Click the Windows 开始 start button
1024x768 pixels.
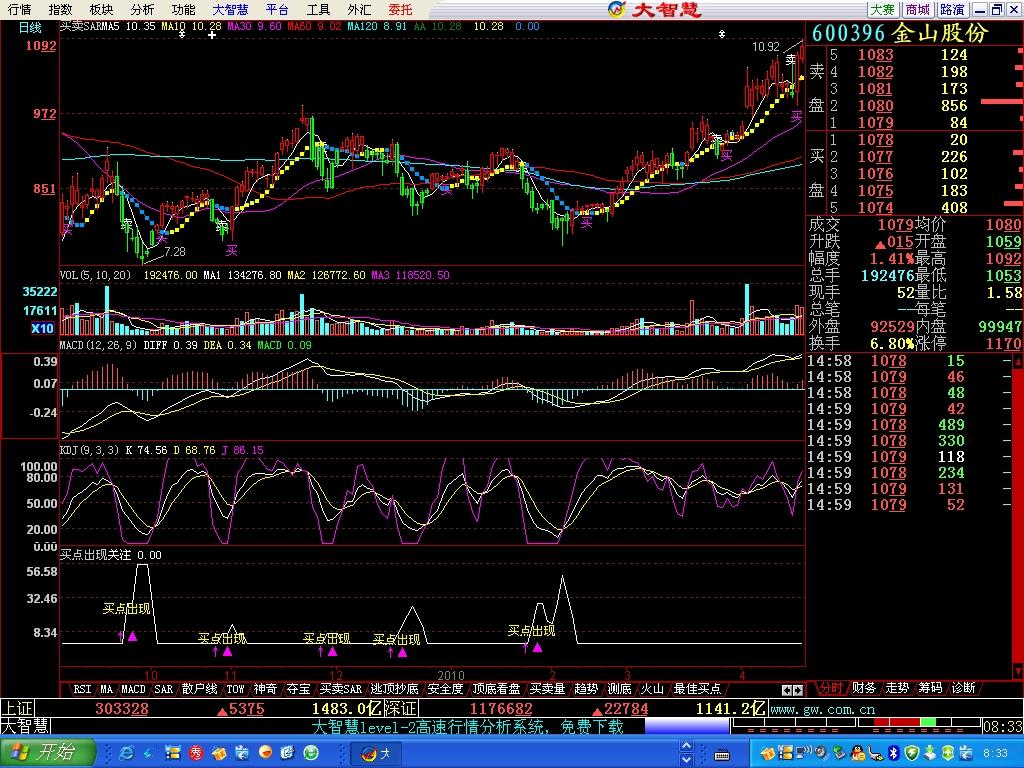(x=46, y=752)
